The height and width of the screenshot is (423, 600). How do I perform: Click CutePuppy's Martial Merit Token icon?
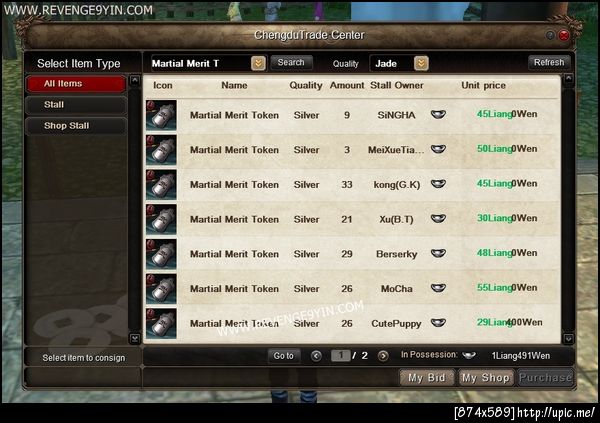pyautogui.click(x=161, y=324)
